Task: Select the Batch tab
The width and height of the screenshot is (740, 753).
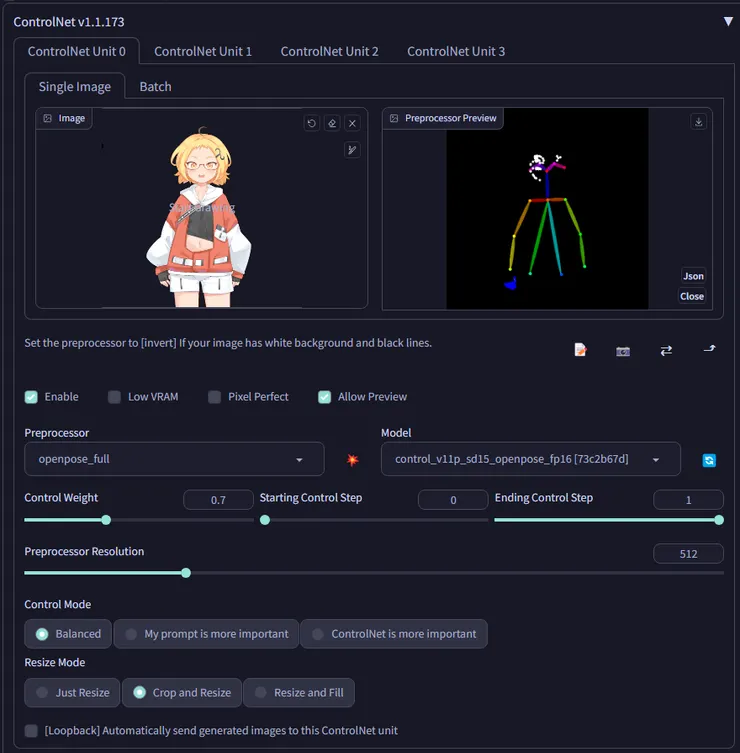Action: click(x=156, y=86)
